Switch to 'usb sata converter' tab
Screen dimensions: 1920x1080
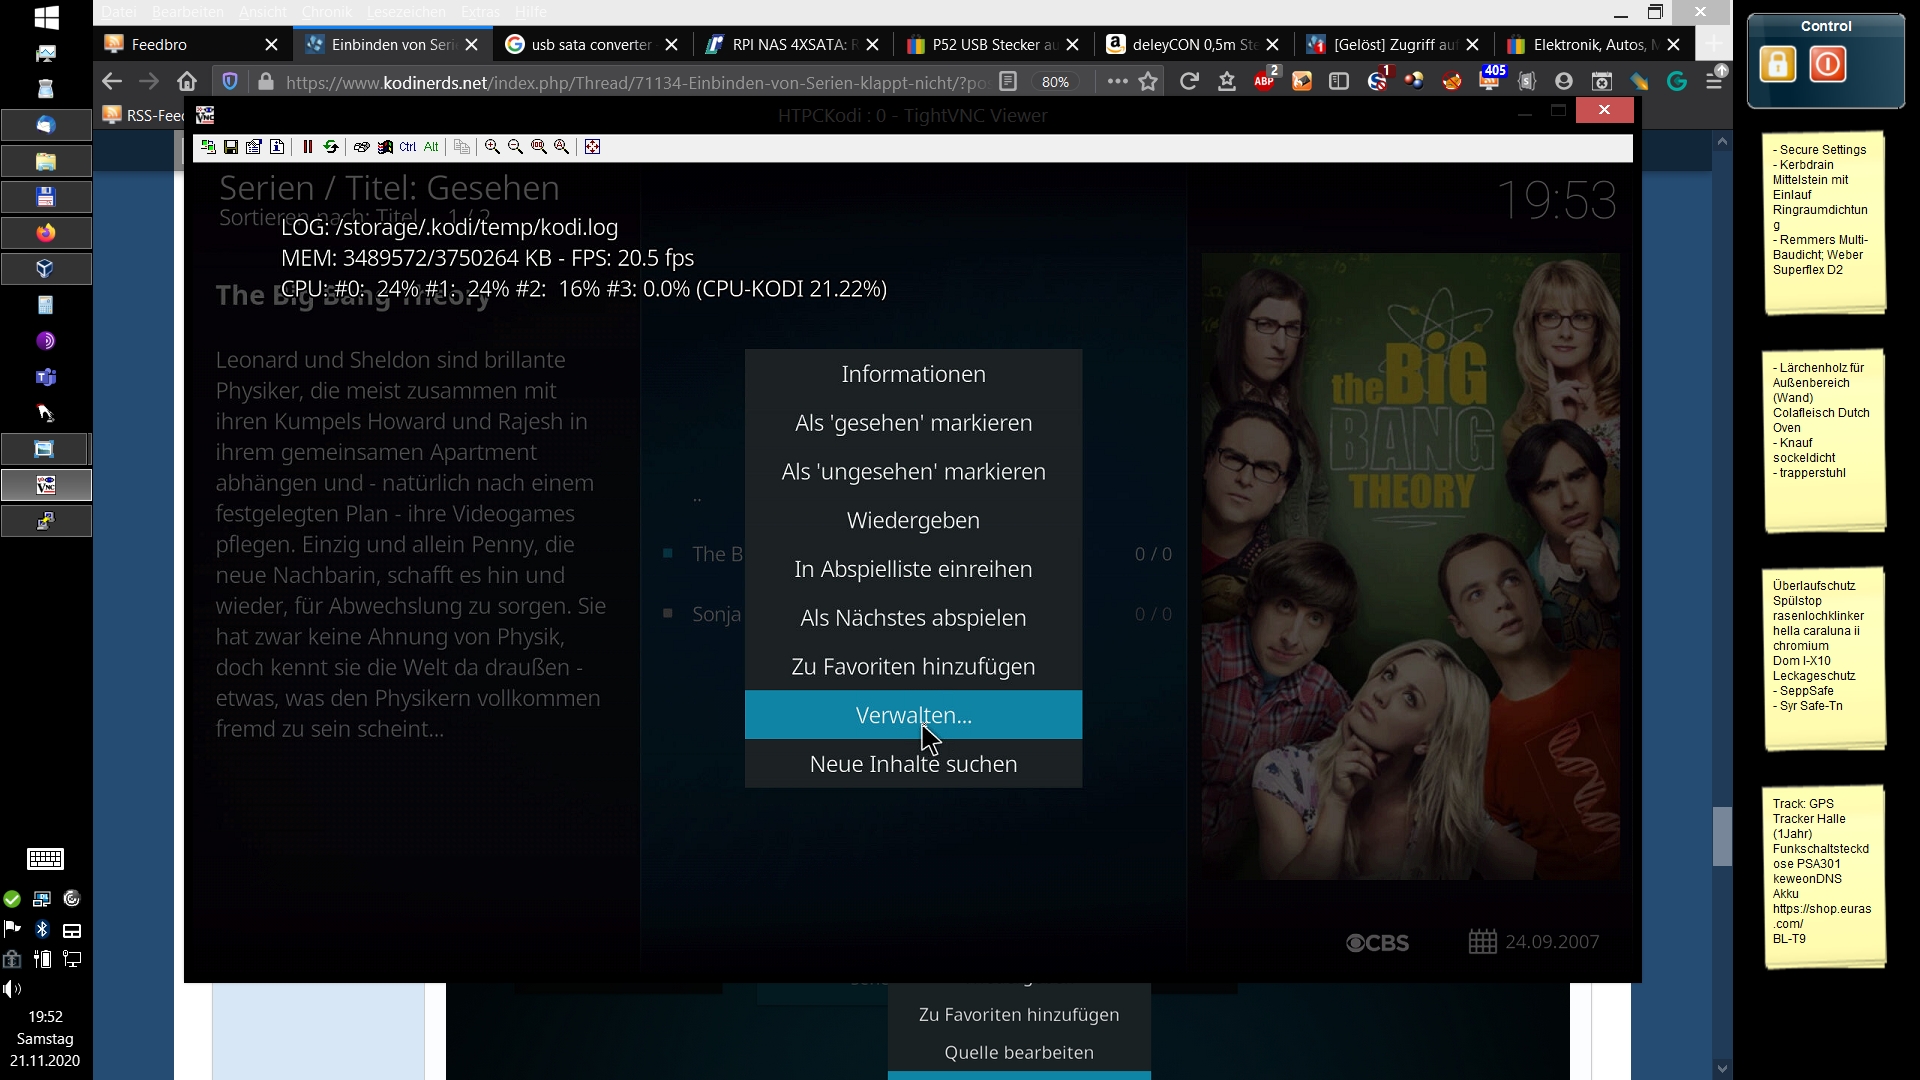(x=590, y=44)
